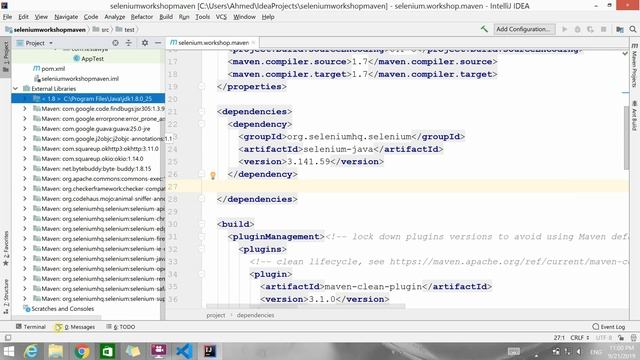This screenshot has height=360, width=640.
Task: Click 27:1 cursor position indicator
Action: (x=559, y=338)
